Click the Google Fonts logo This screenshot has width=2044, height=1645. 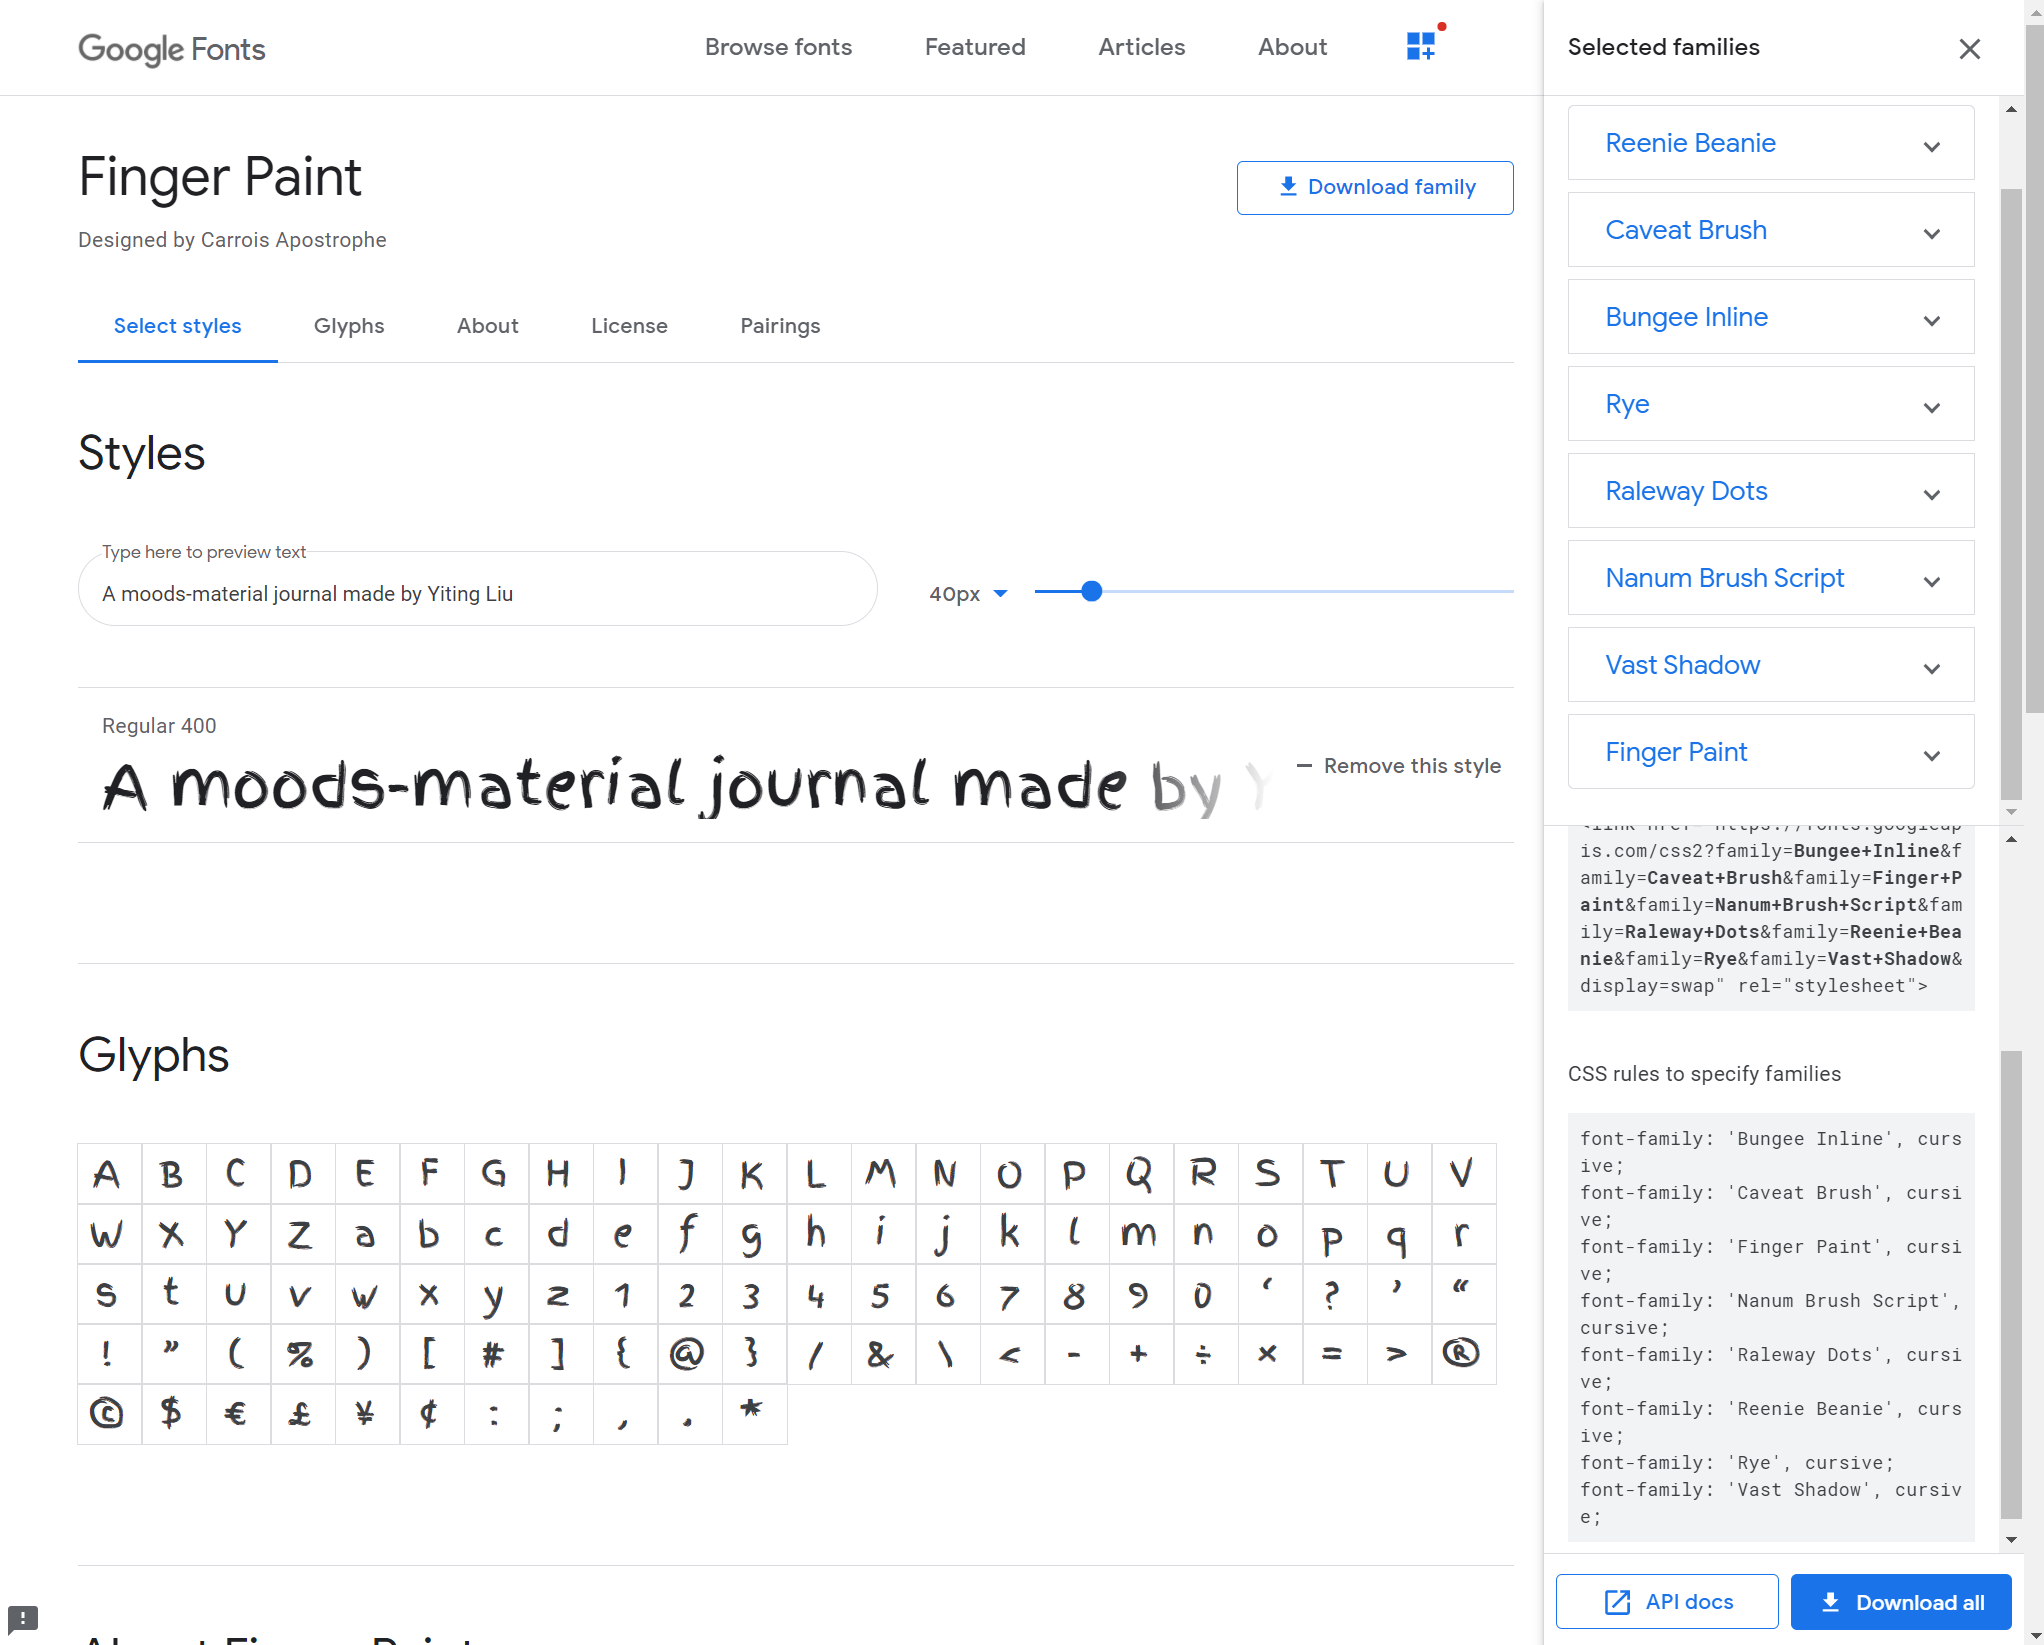(x=172, y=49)
